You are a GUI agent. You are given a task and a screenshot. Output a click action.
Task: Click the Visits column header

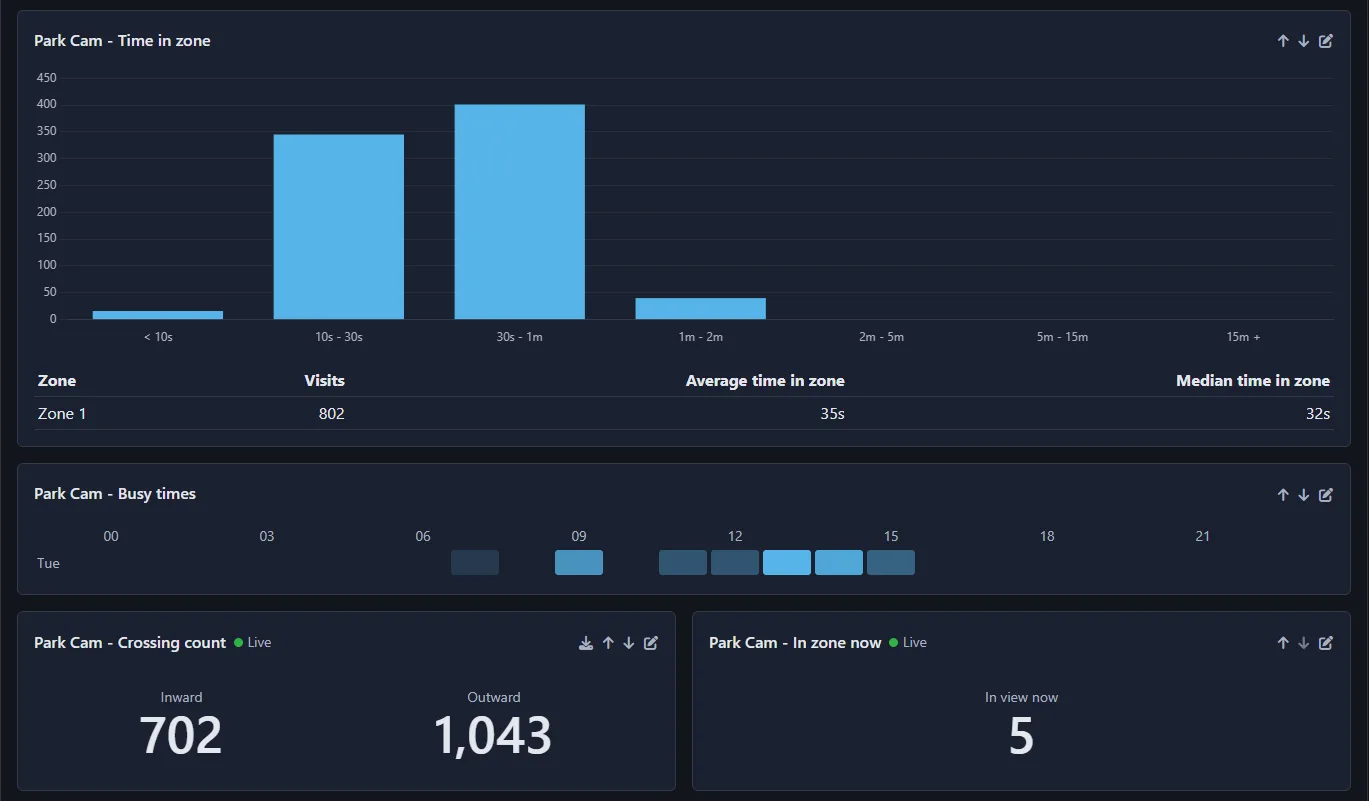325,381
